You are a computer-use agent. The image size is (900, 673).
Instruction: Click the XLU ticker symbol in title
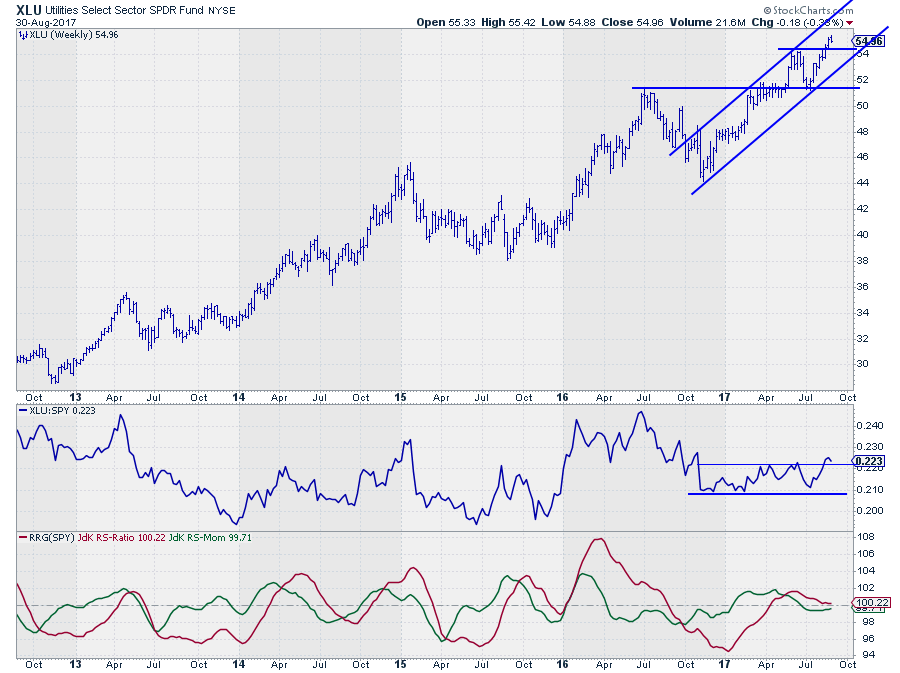[x=29, y=10]
